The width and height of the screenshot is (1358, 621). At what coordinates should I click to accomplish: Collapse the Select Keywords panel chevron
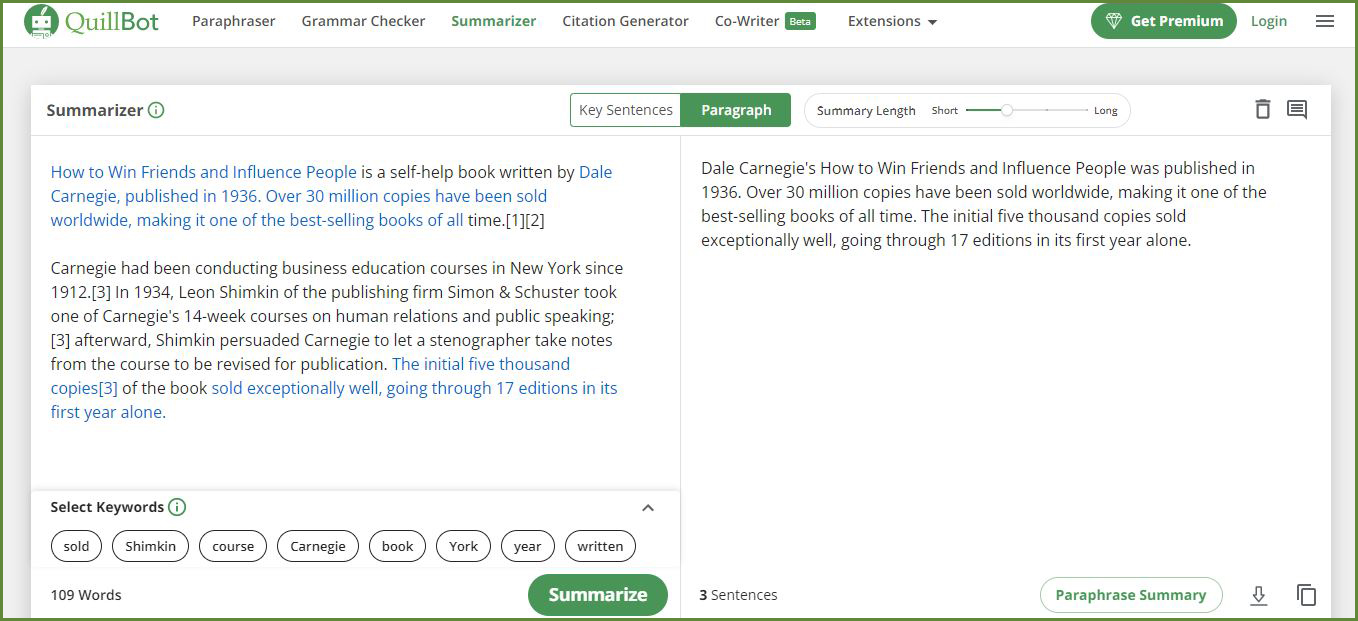point(648,508)
